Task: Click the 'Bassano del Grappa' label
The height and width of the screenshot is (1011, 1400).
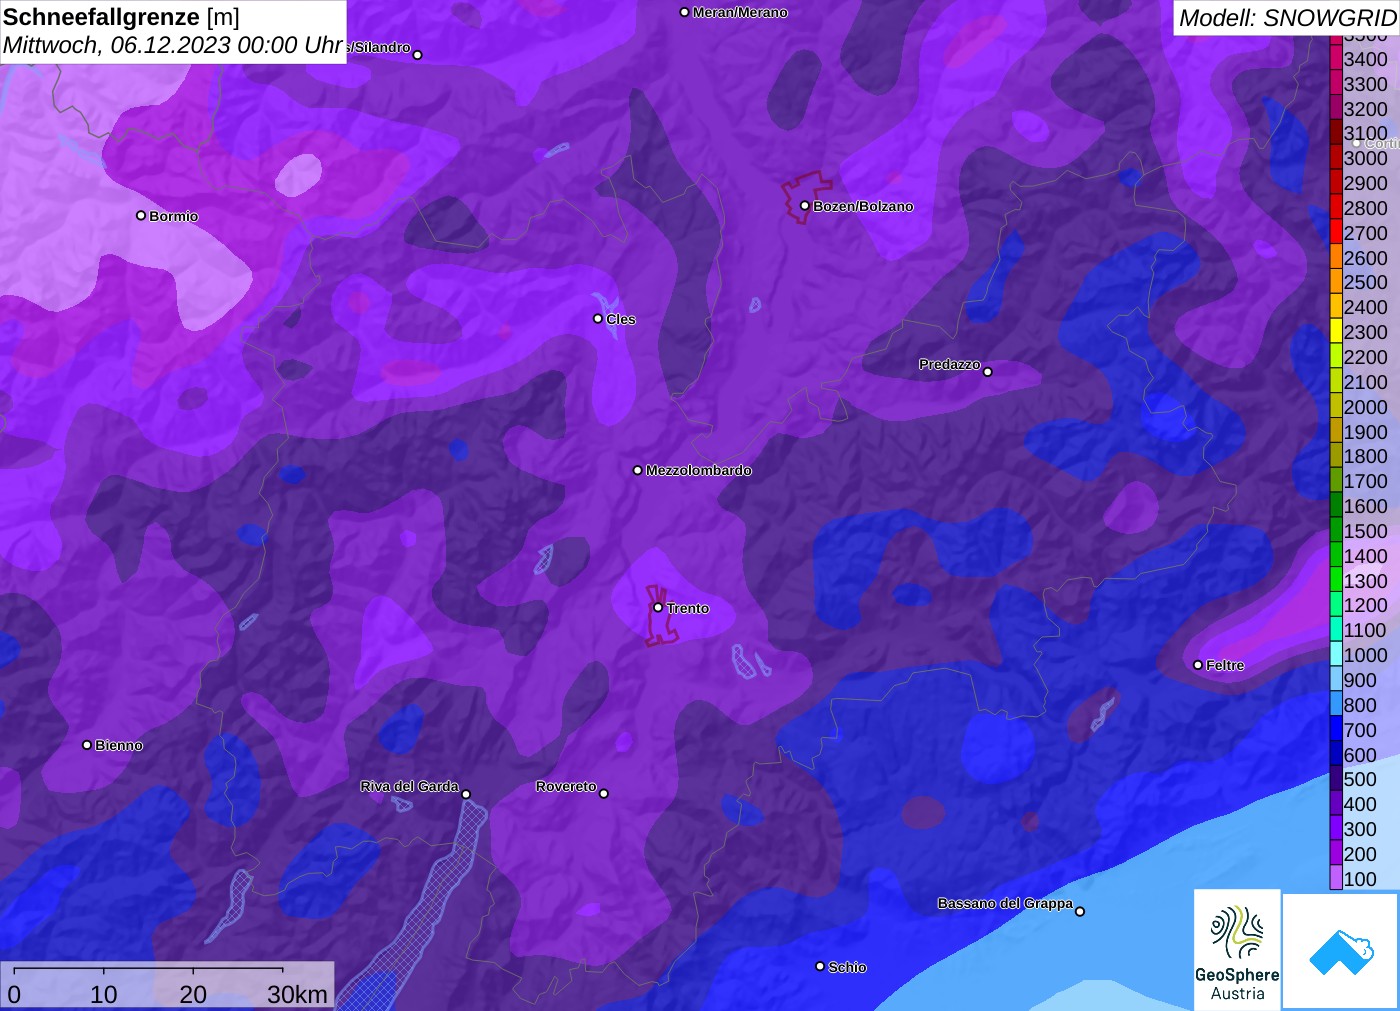Action: (1005, 903)
